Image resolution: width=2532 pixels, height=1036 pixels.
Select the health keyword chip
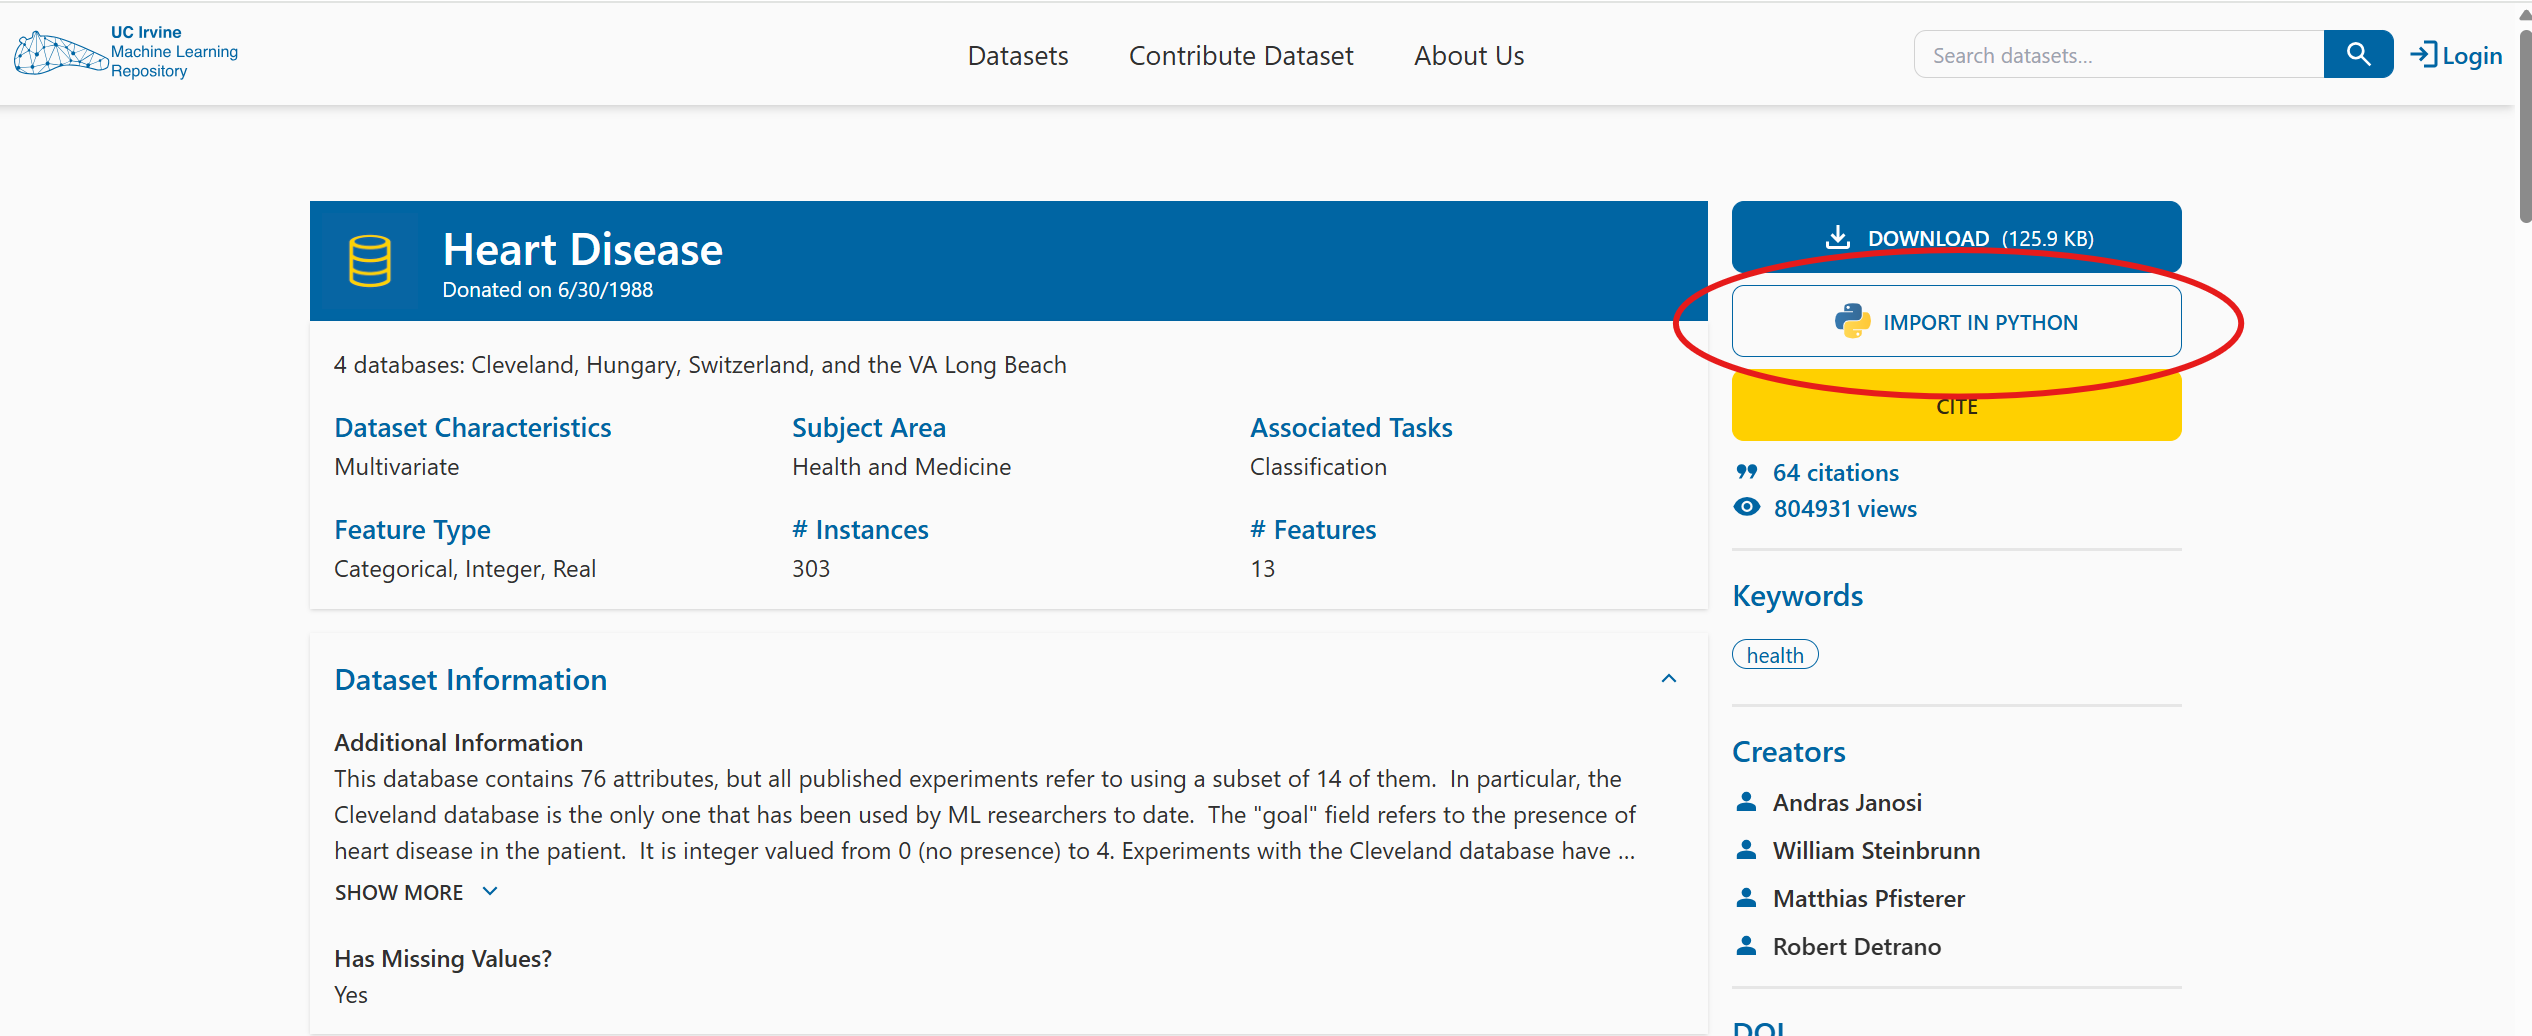(1774, 654)
